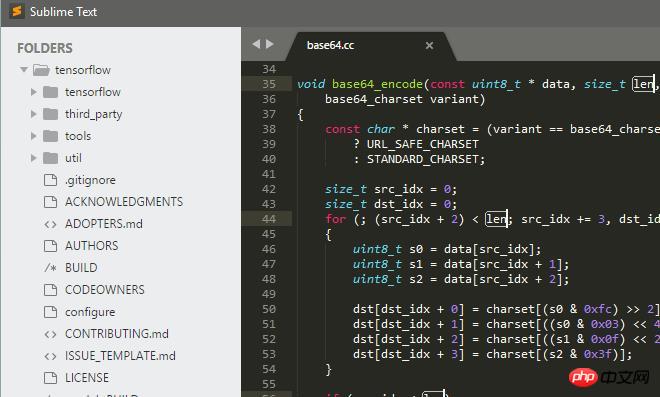Click the Sublime Text logo icon
This screenshot has height=397, width=660.
pyautogui.click(x=17, y=11)
